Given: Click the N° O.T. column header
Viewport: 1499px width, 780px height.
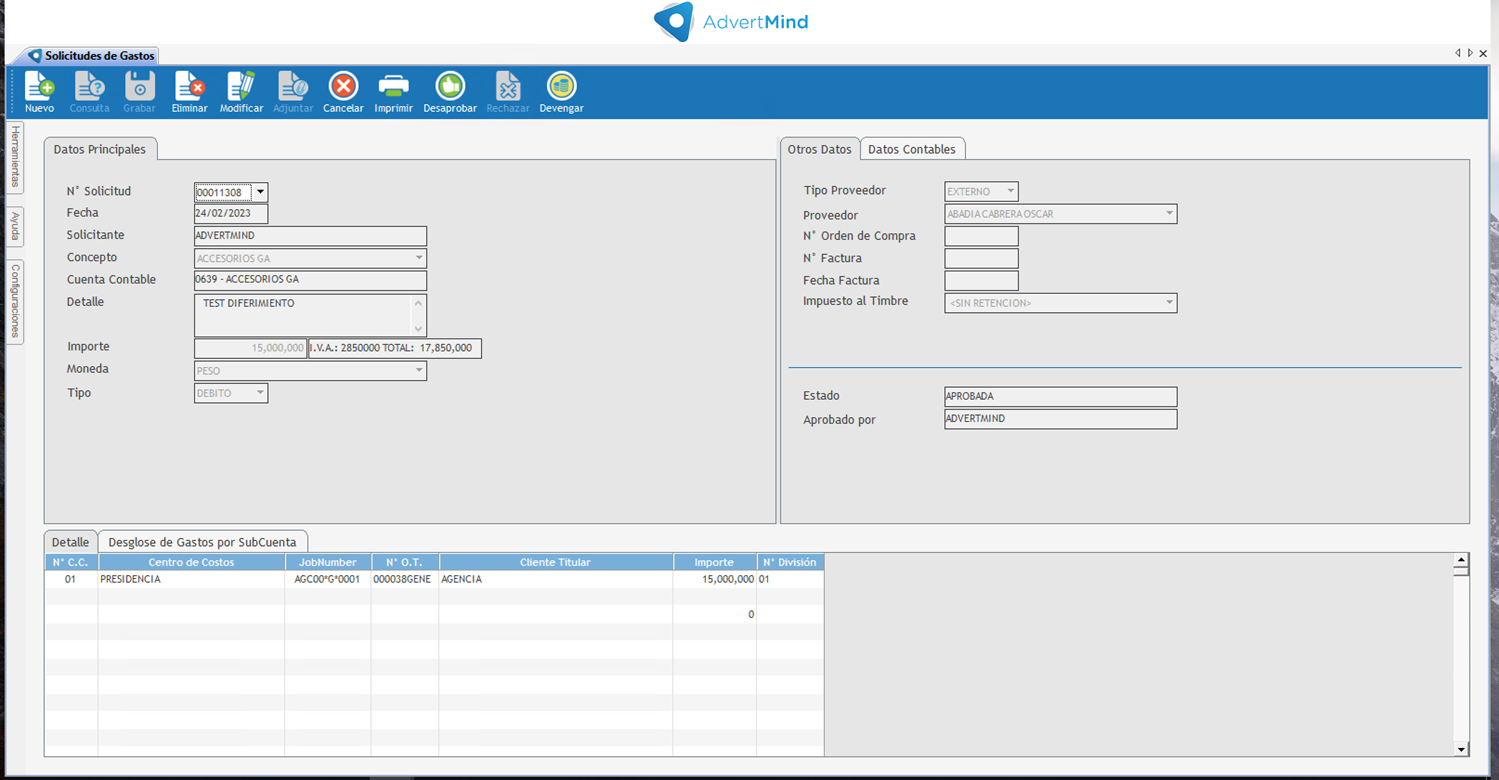Looking at the screenshot, I should [405, 562].
